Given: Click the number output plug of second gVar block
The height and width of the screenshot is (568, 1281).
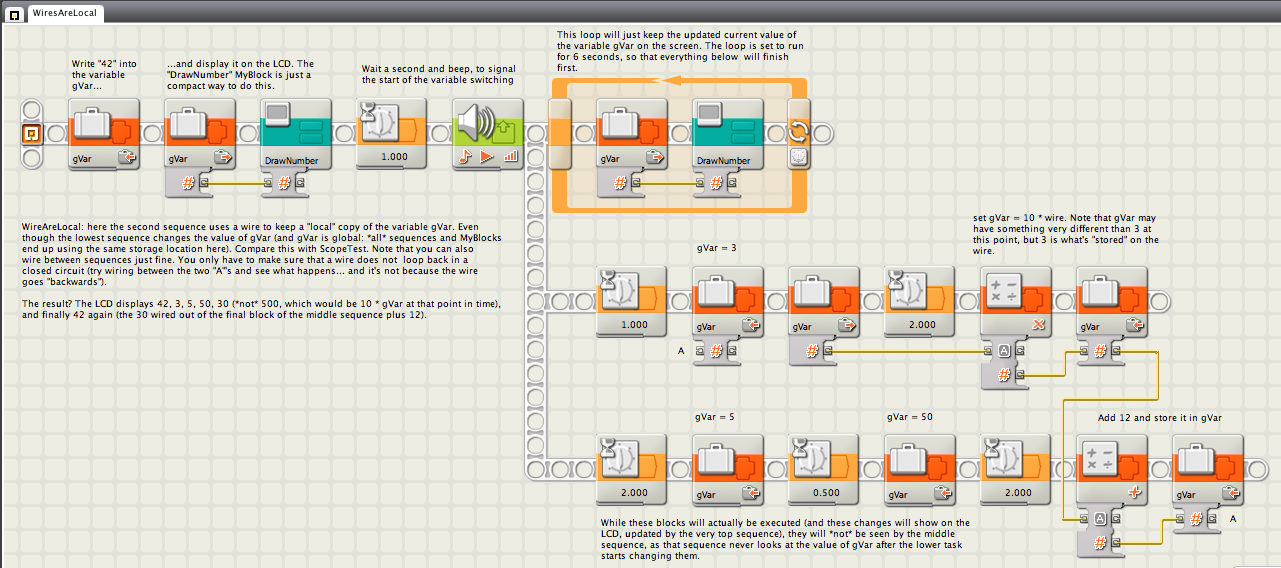Looking at the screenshot, I should tap(203, 182).
